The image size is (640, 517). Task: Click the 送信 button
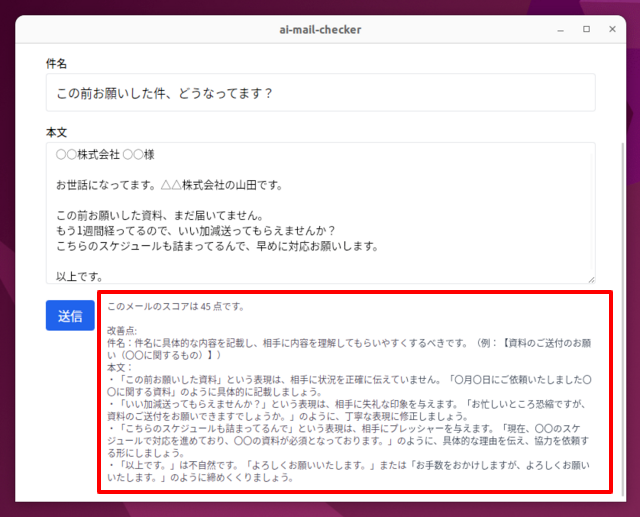tap(70, 316)
